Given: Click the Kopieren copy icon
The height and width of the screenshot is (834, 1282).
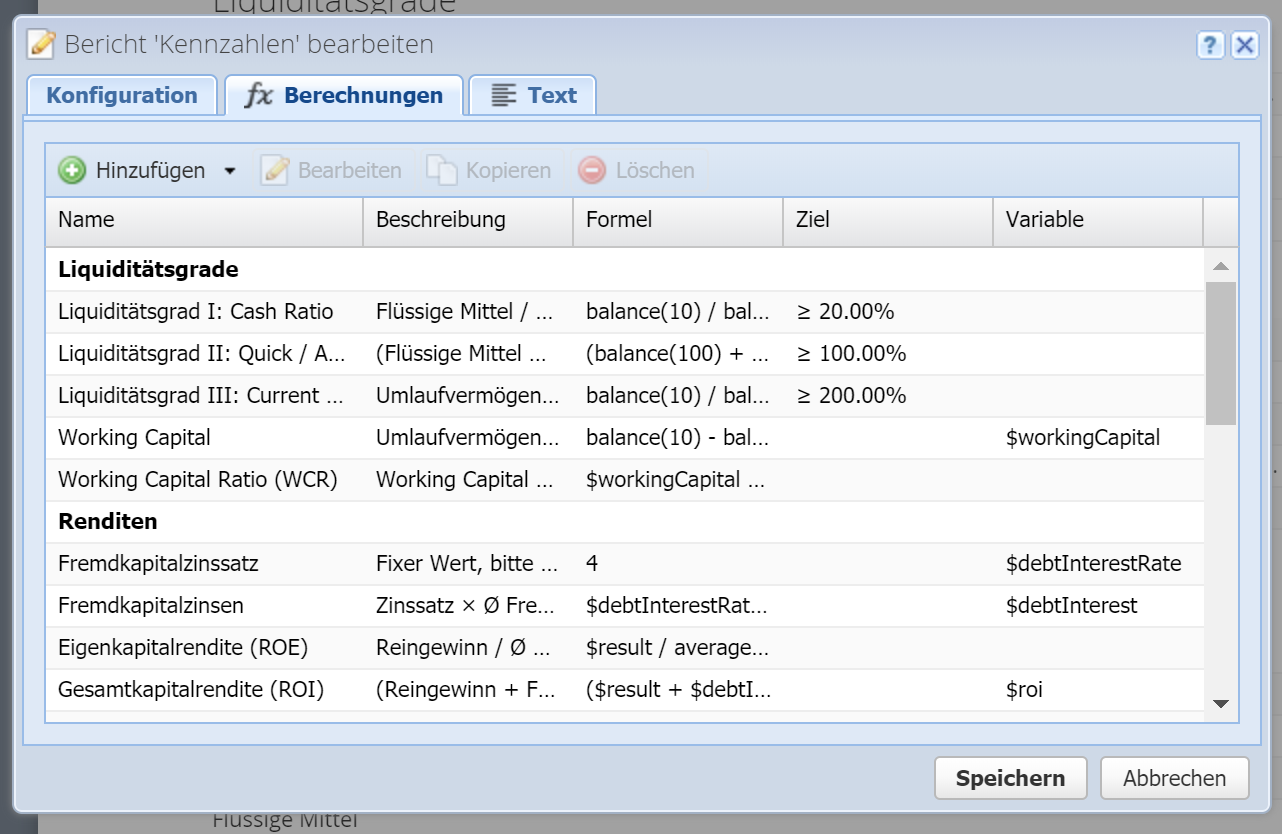Looking at the screenshot, I should pos(442,171).
